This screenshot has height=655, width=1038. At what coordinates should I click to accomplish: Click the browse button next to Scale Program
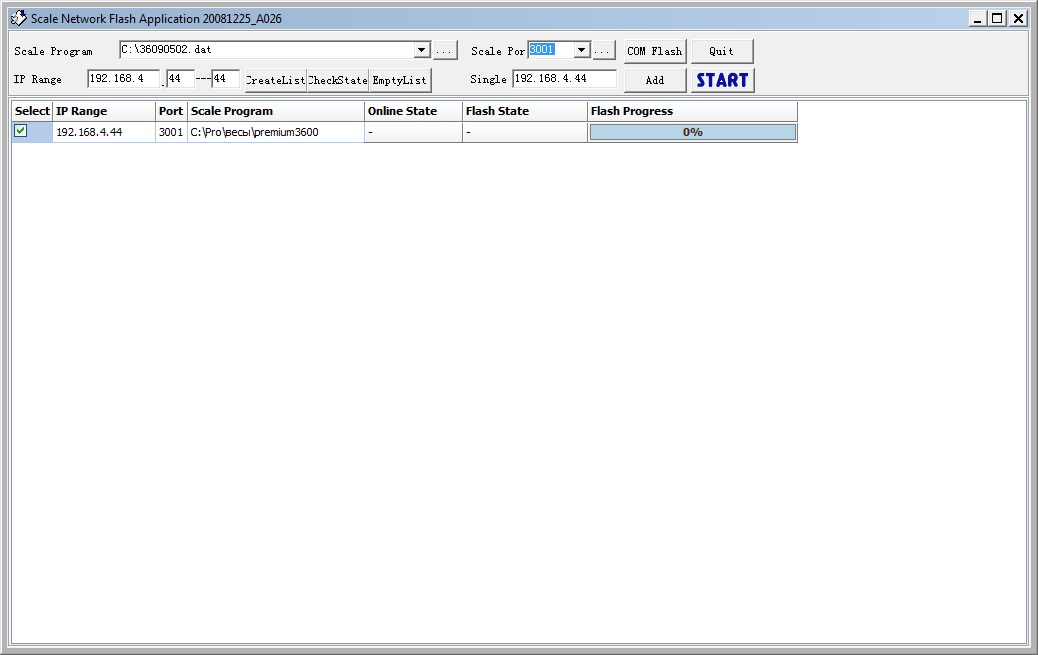[x=445, y=51]
